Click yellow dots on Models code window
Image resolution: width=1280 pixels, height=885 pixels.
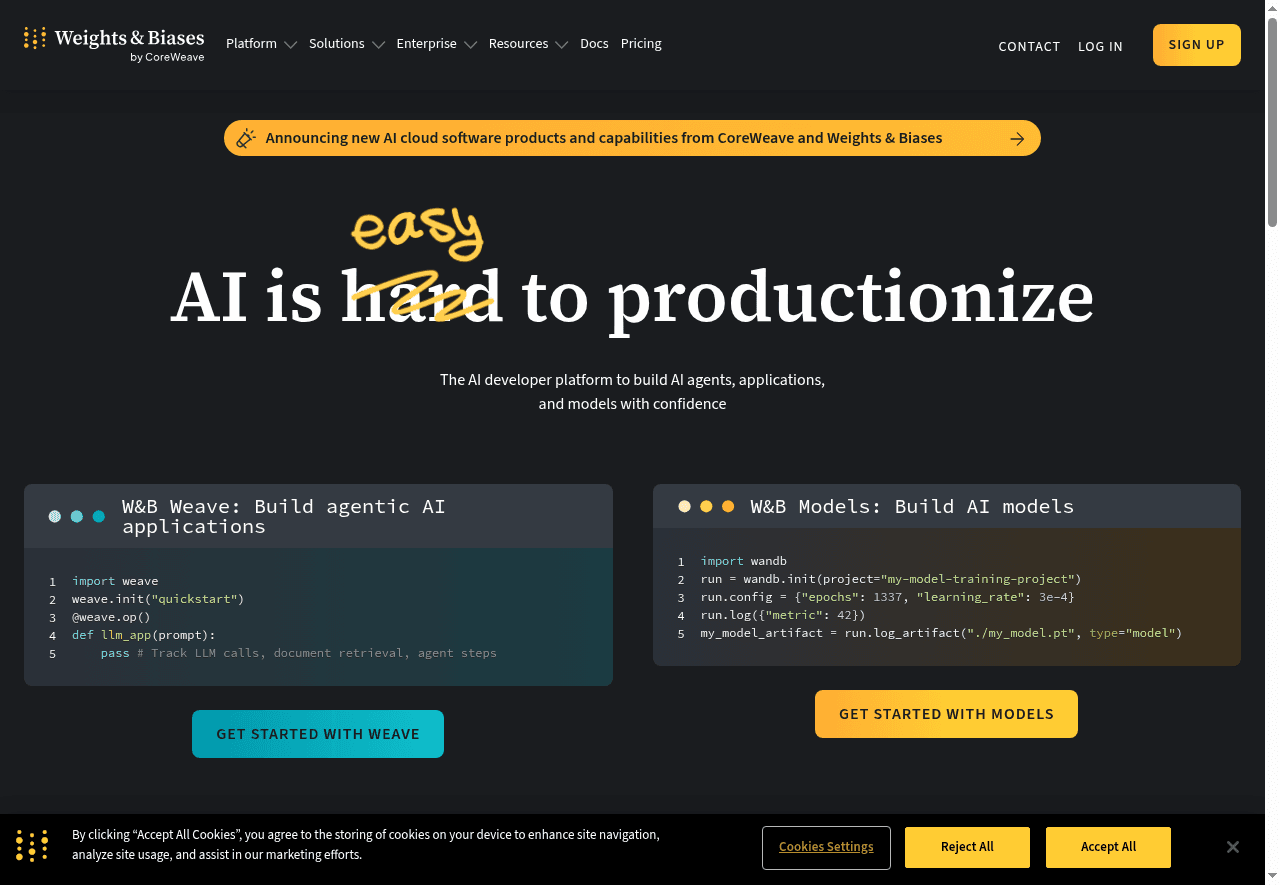click(706, 506)
